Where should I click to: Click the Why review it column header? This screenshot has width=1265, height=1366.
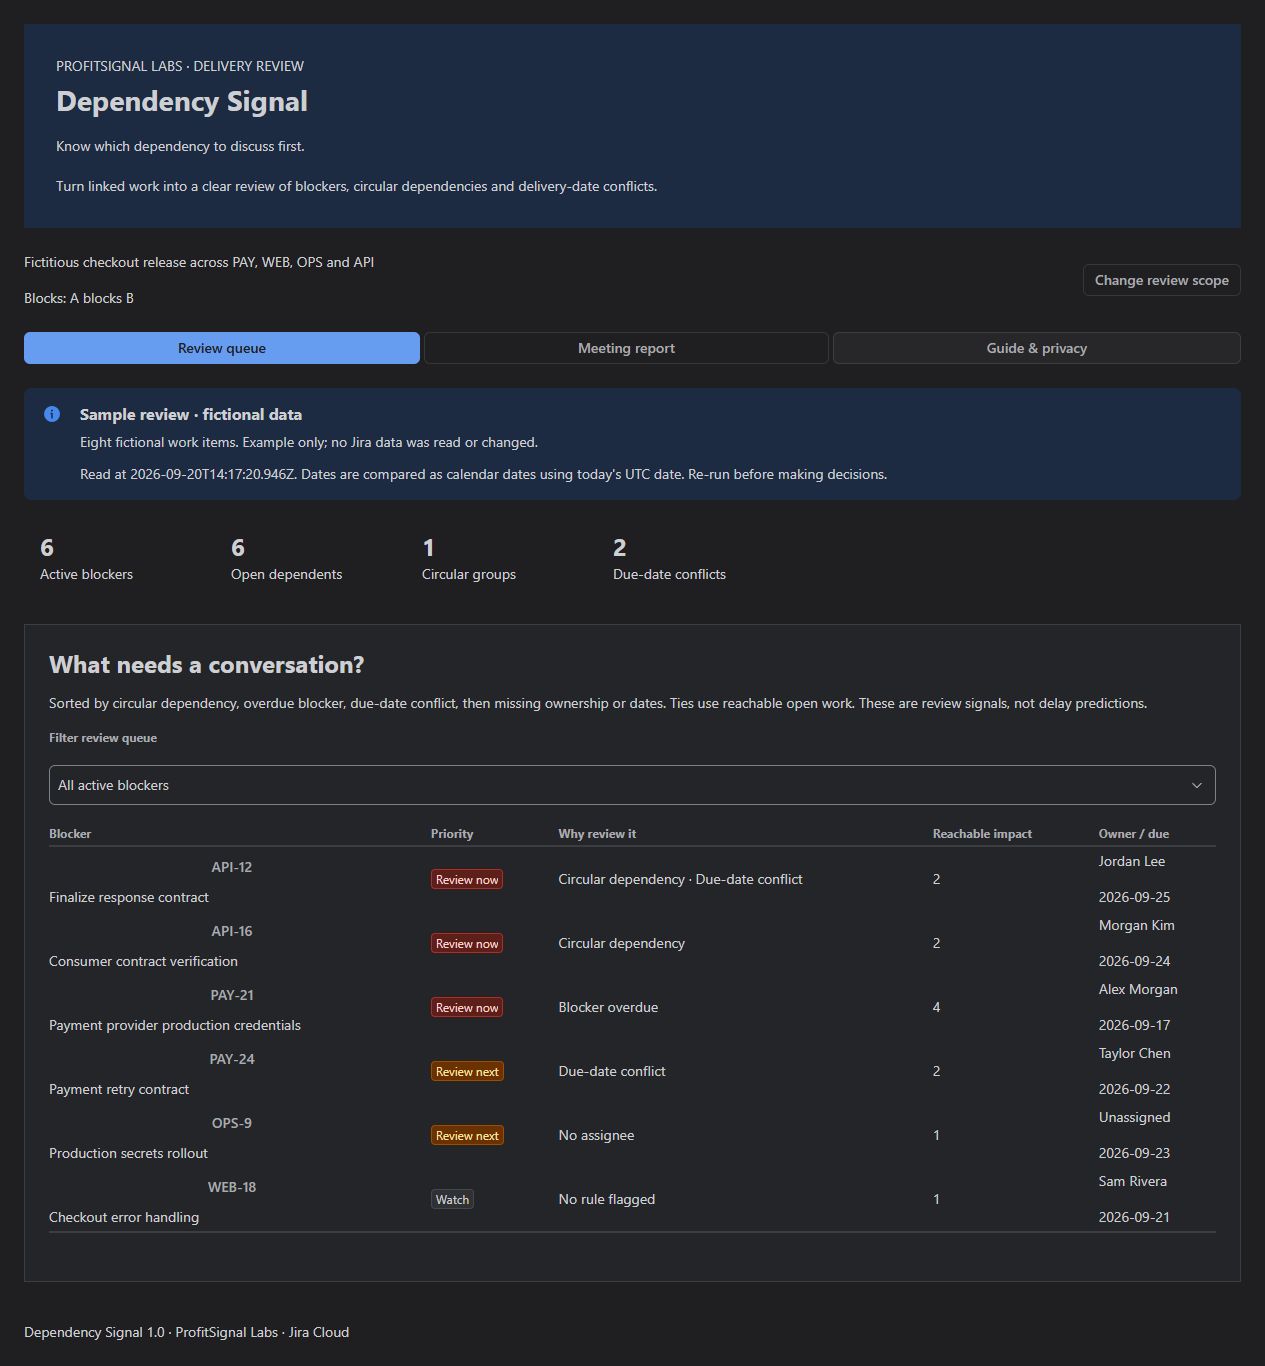[x=597, y=833]
